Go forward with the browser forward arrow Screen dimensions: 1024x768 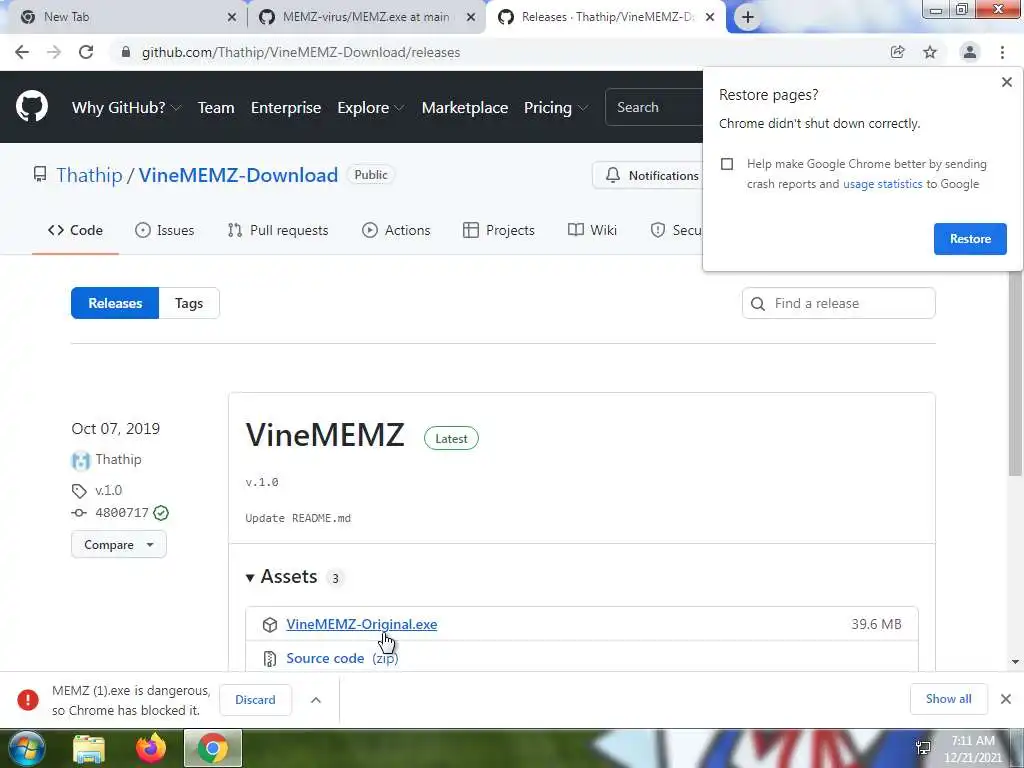(54, 52)
